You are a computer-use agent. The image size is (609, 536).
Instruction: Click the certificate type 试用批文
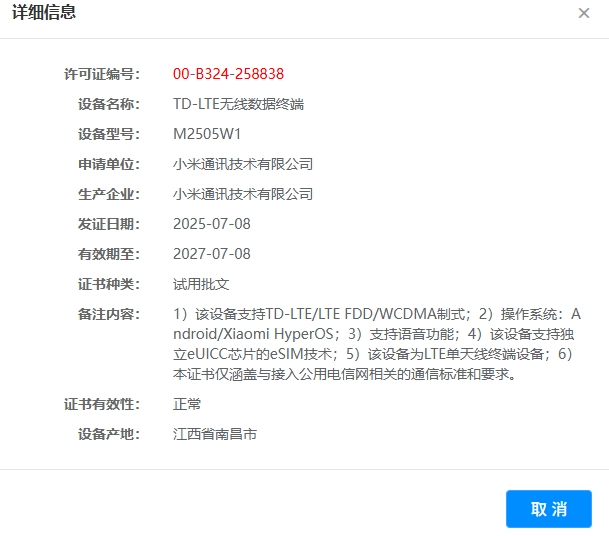[201, 284]
